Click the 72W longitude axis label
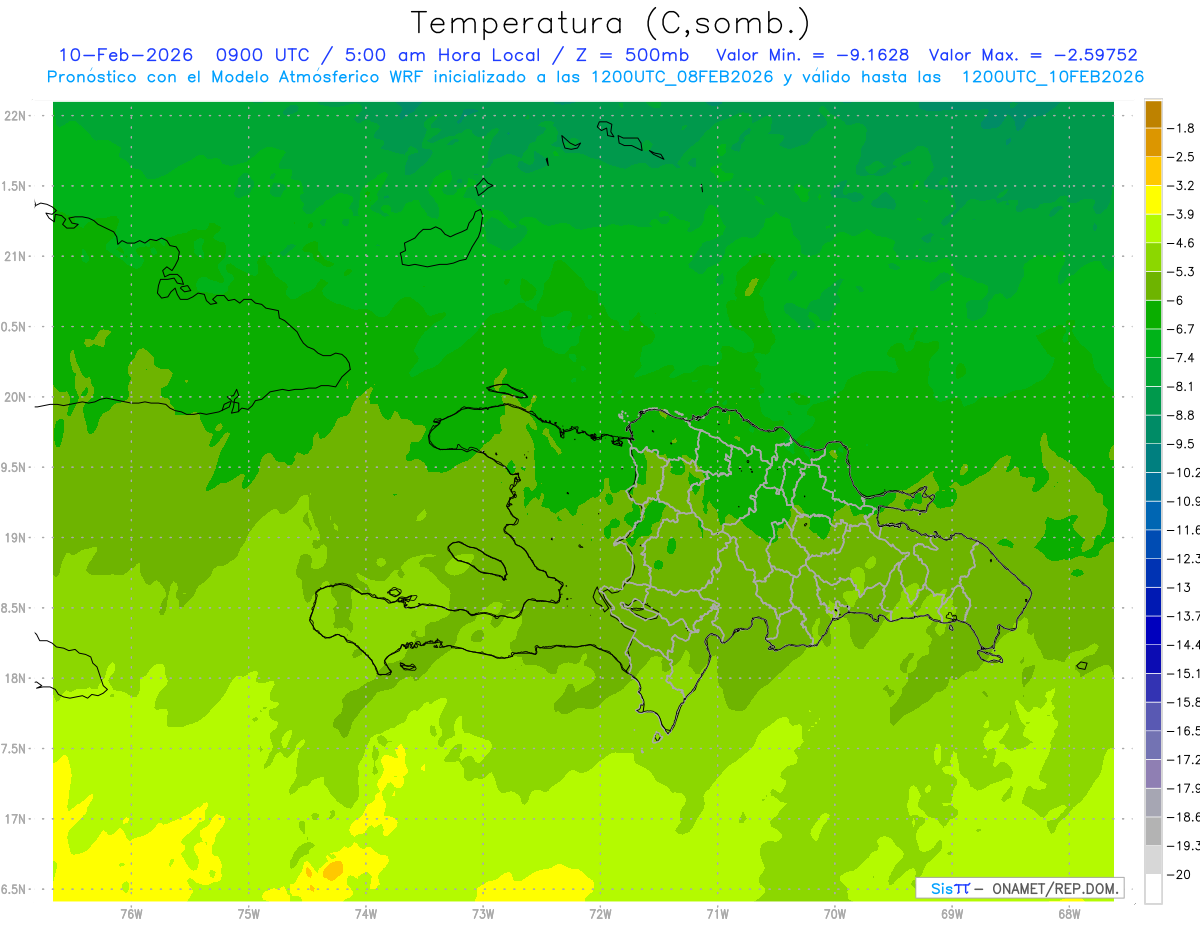 (600, 914)
